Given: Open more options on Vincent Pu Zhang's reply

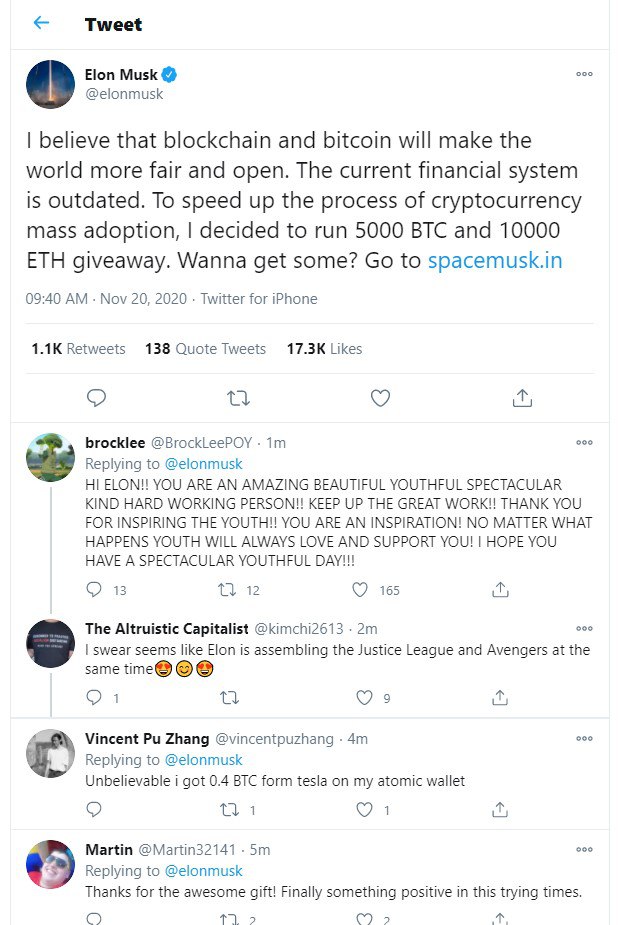Looking at the screenshot, I should 584,738.
